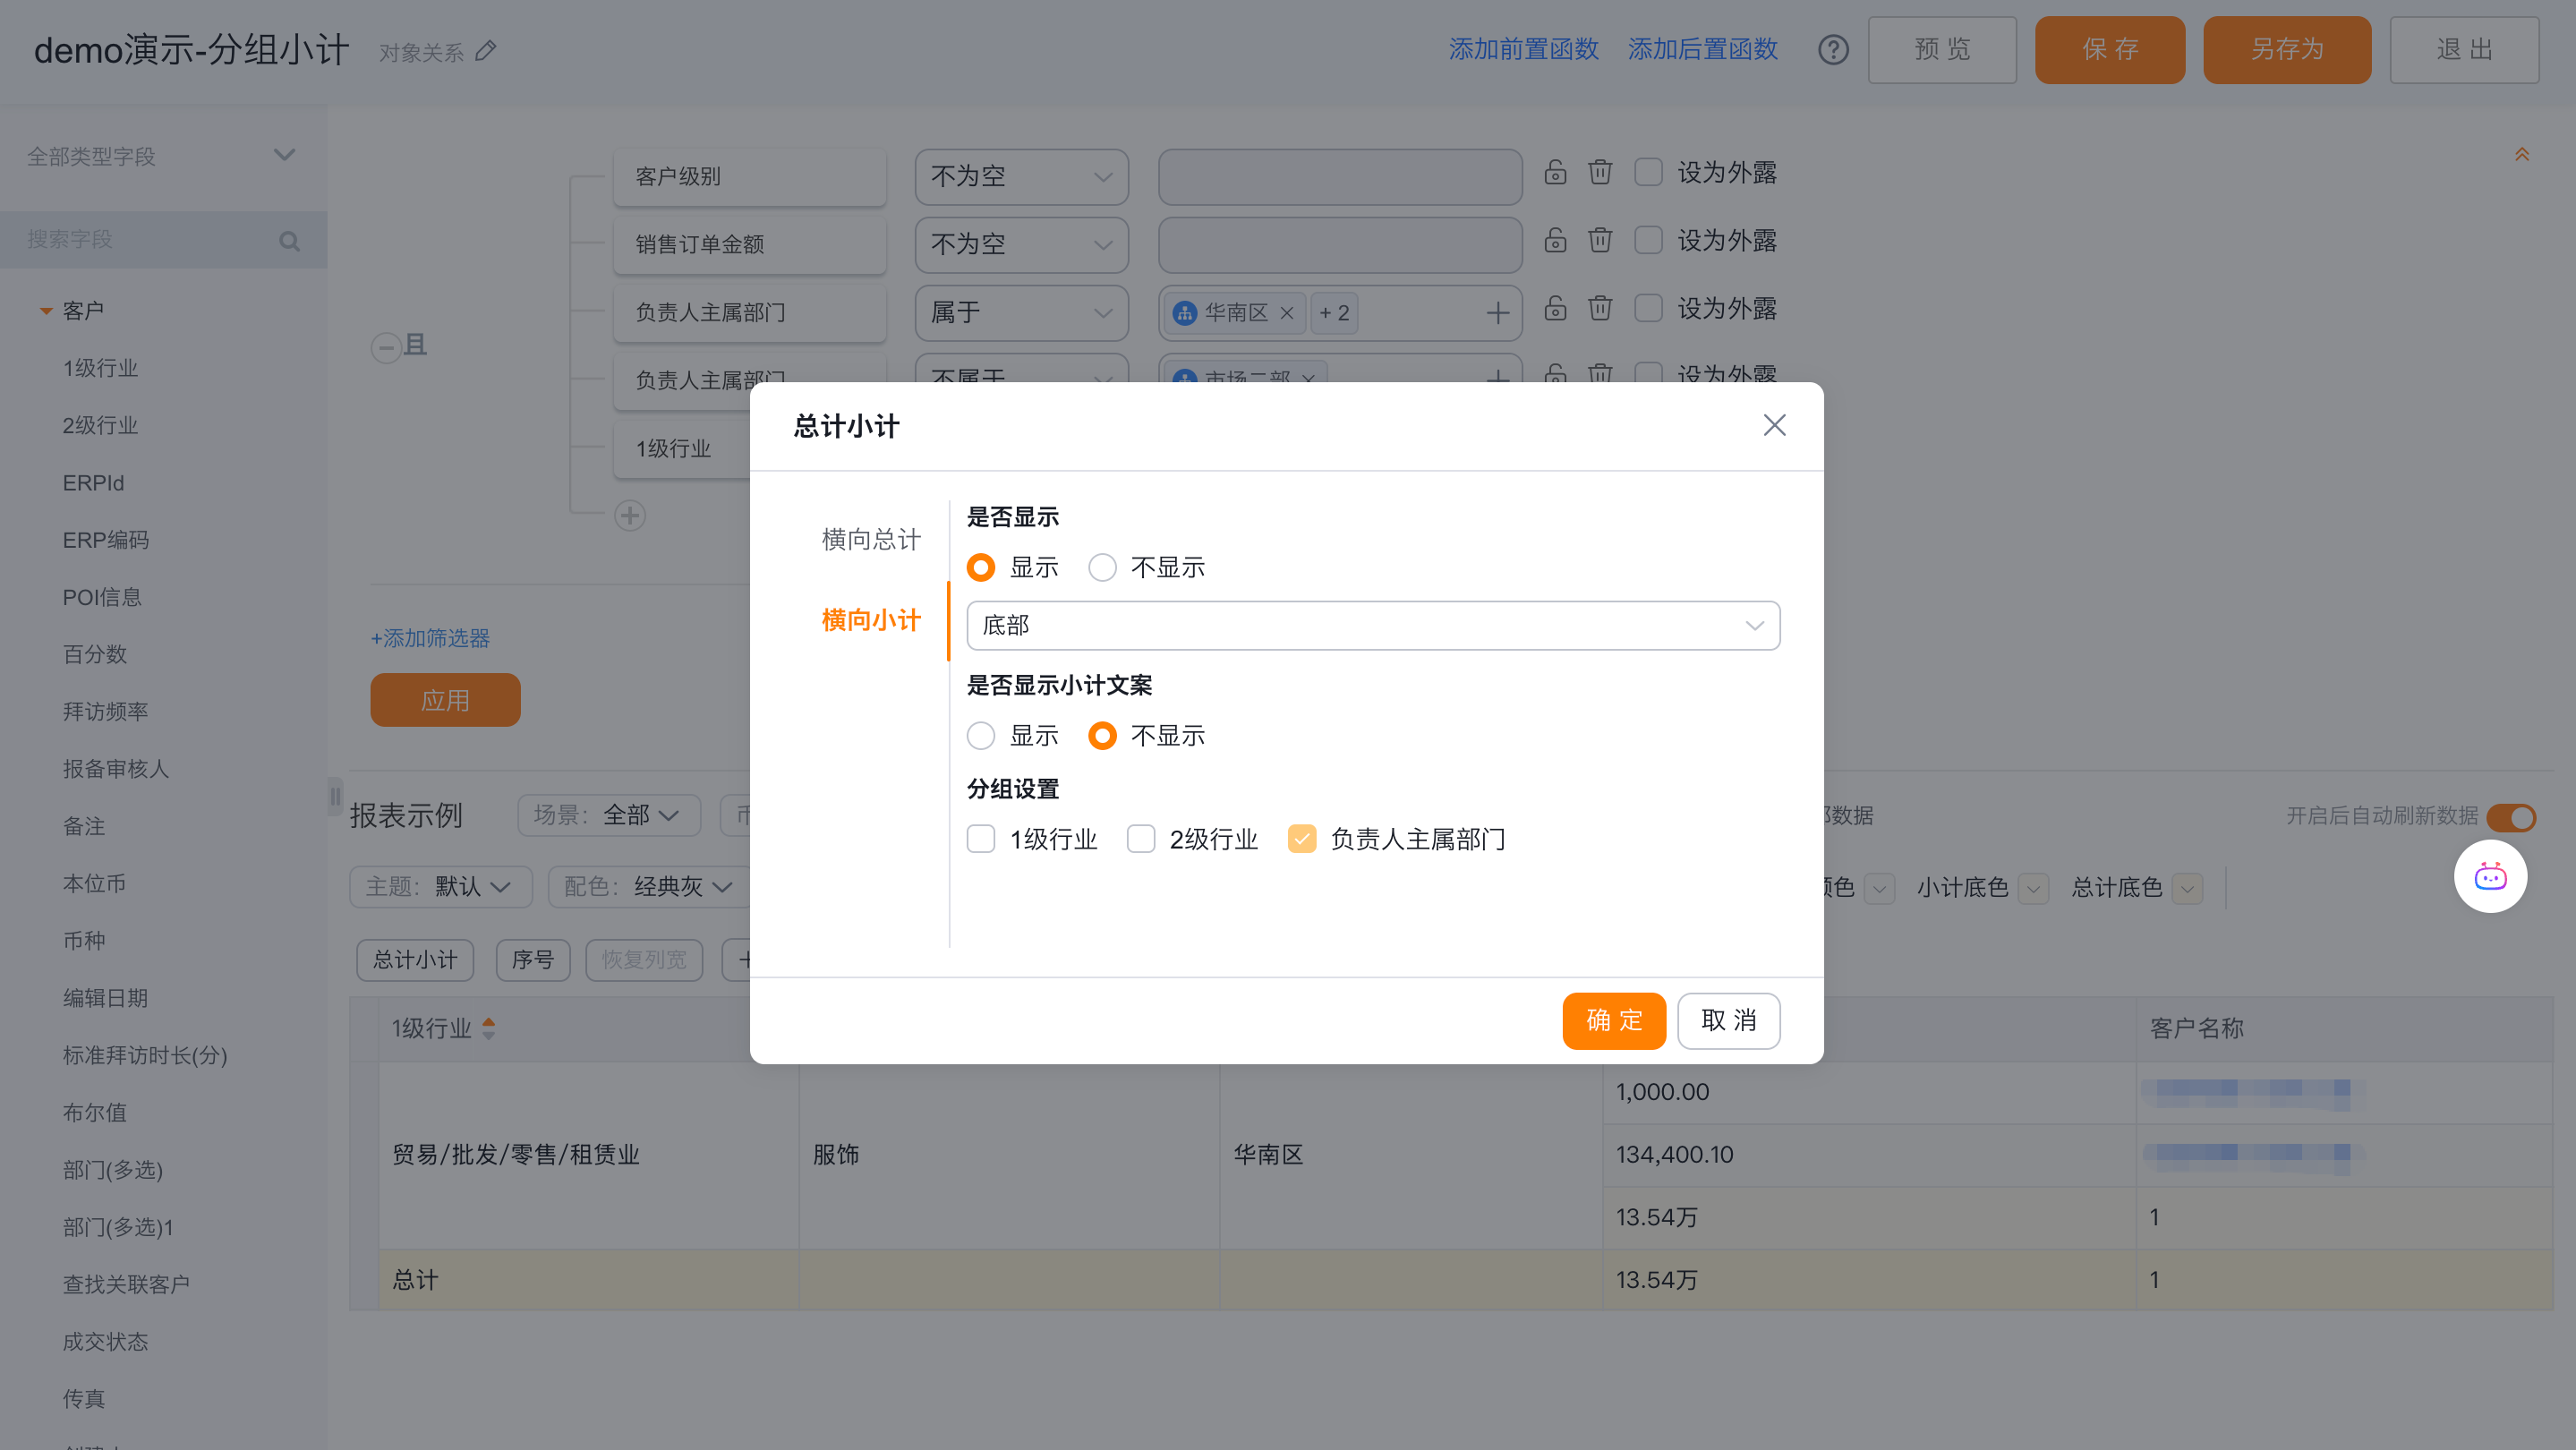Click the 添加前置函数 link

pyautogui.click(x=1523, y=49)
